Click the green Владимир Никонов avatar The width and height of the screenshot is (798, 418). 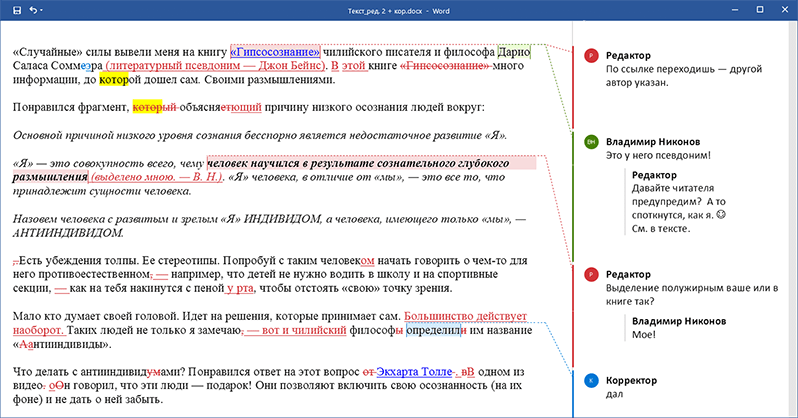pos(591,142)
